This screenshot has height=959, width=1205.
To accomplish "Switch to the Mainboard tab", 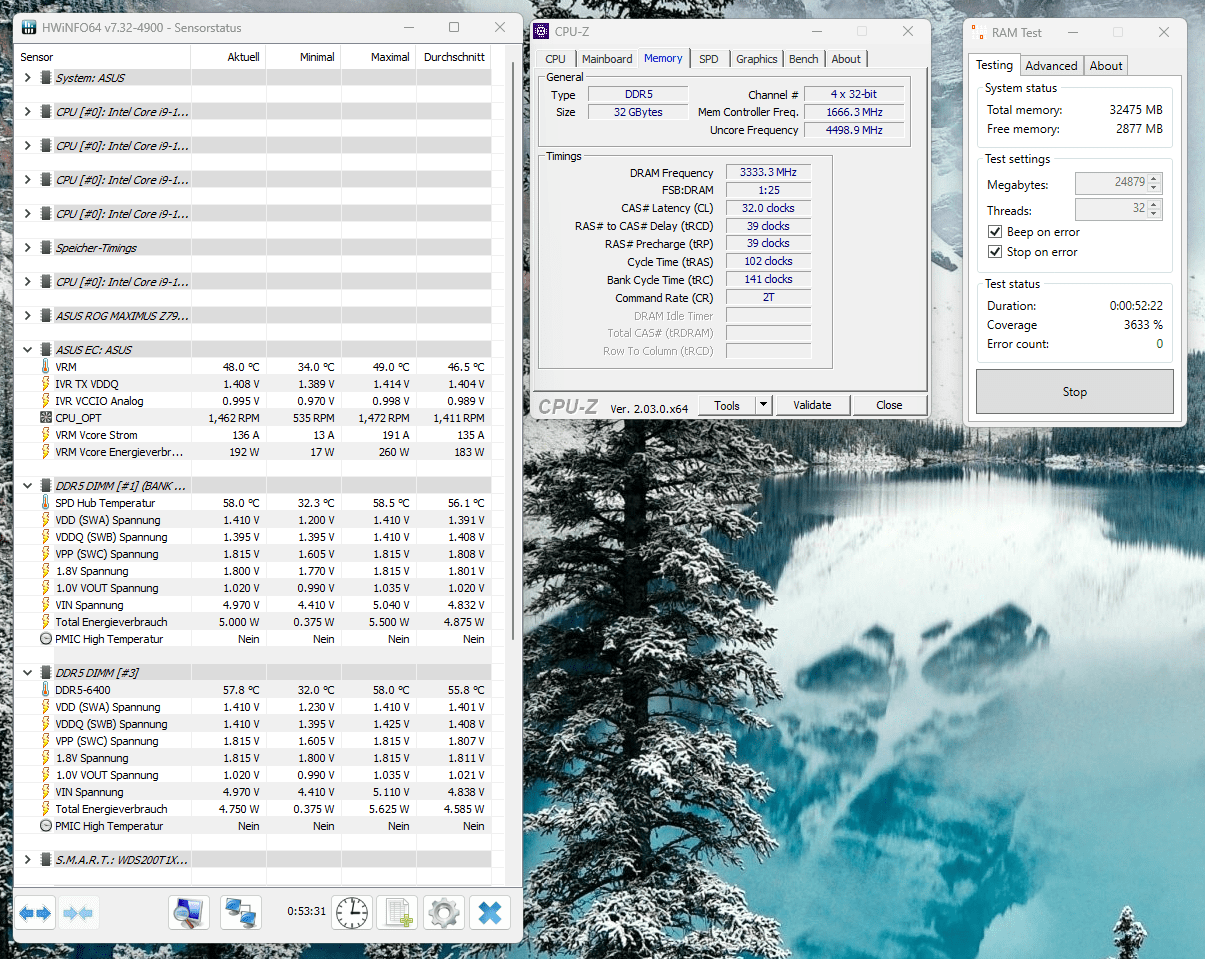I will coord(607,59).
